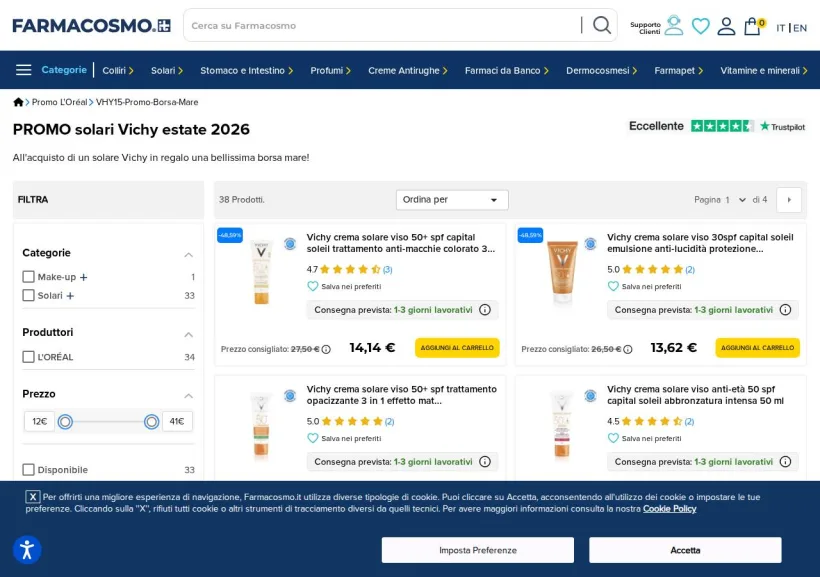This screenshot has height=577, width=820.
Task: Click Promo L'Oréal breadcrumb link
Action: pyautogui.click(x=59, y=102)
